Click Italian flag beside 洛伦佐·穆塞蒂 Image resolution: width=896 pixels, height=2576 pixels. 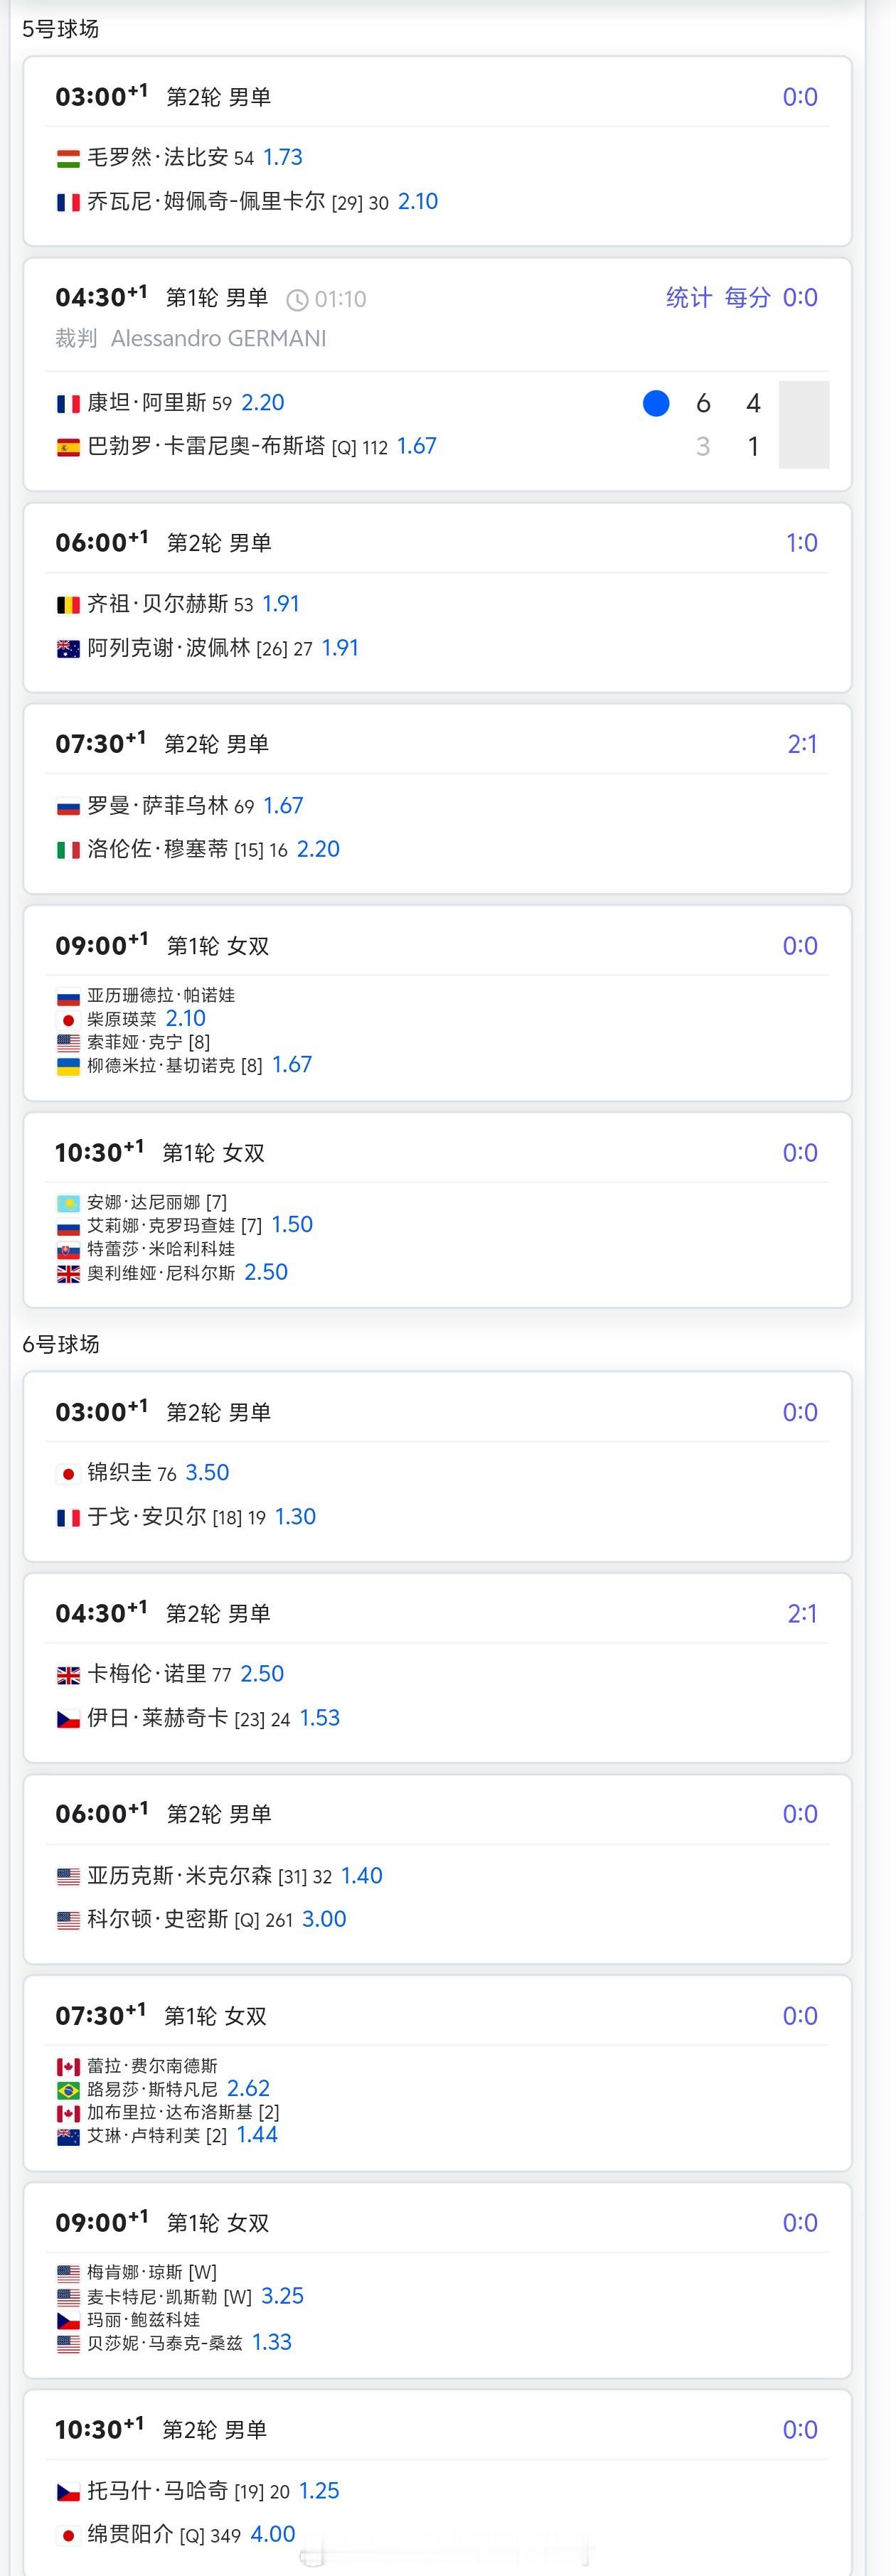(68, 850)
